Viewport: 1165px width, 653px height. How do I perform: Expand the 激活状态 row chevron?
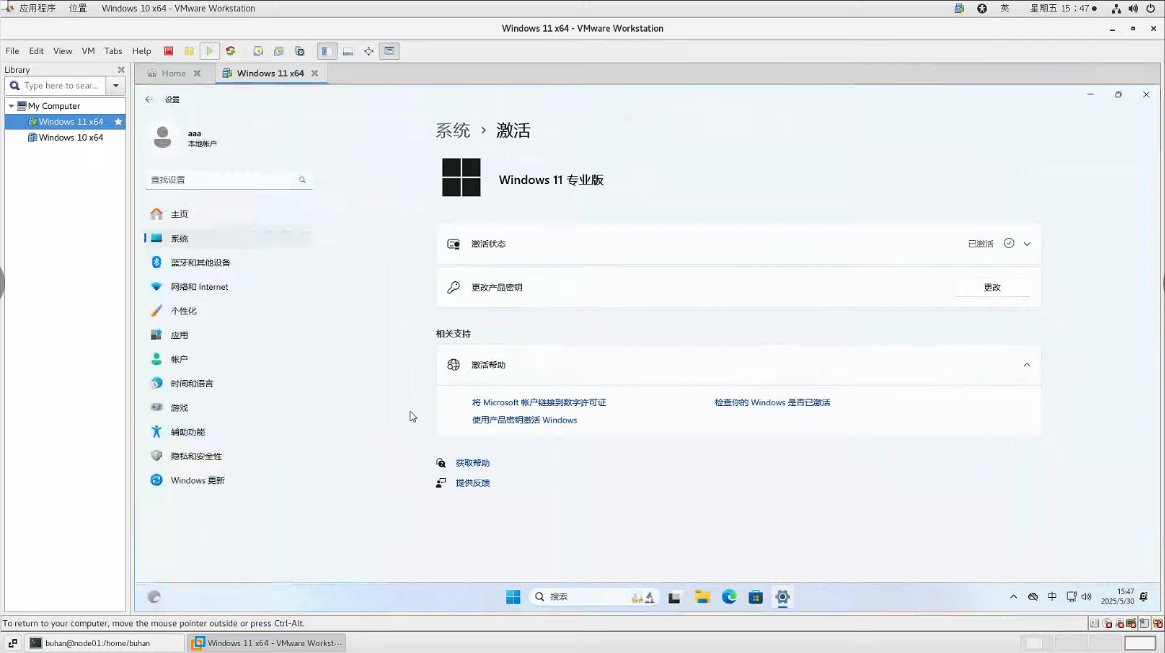1027,244
